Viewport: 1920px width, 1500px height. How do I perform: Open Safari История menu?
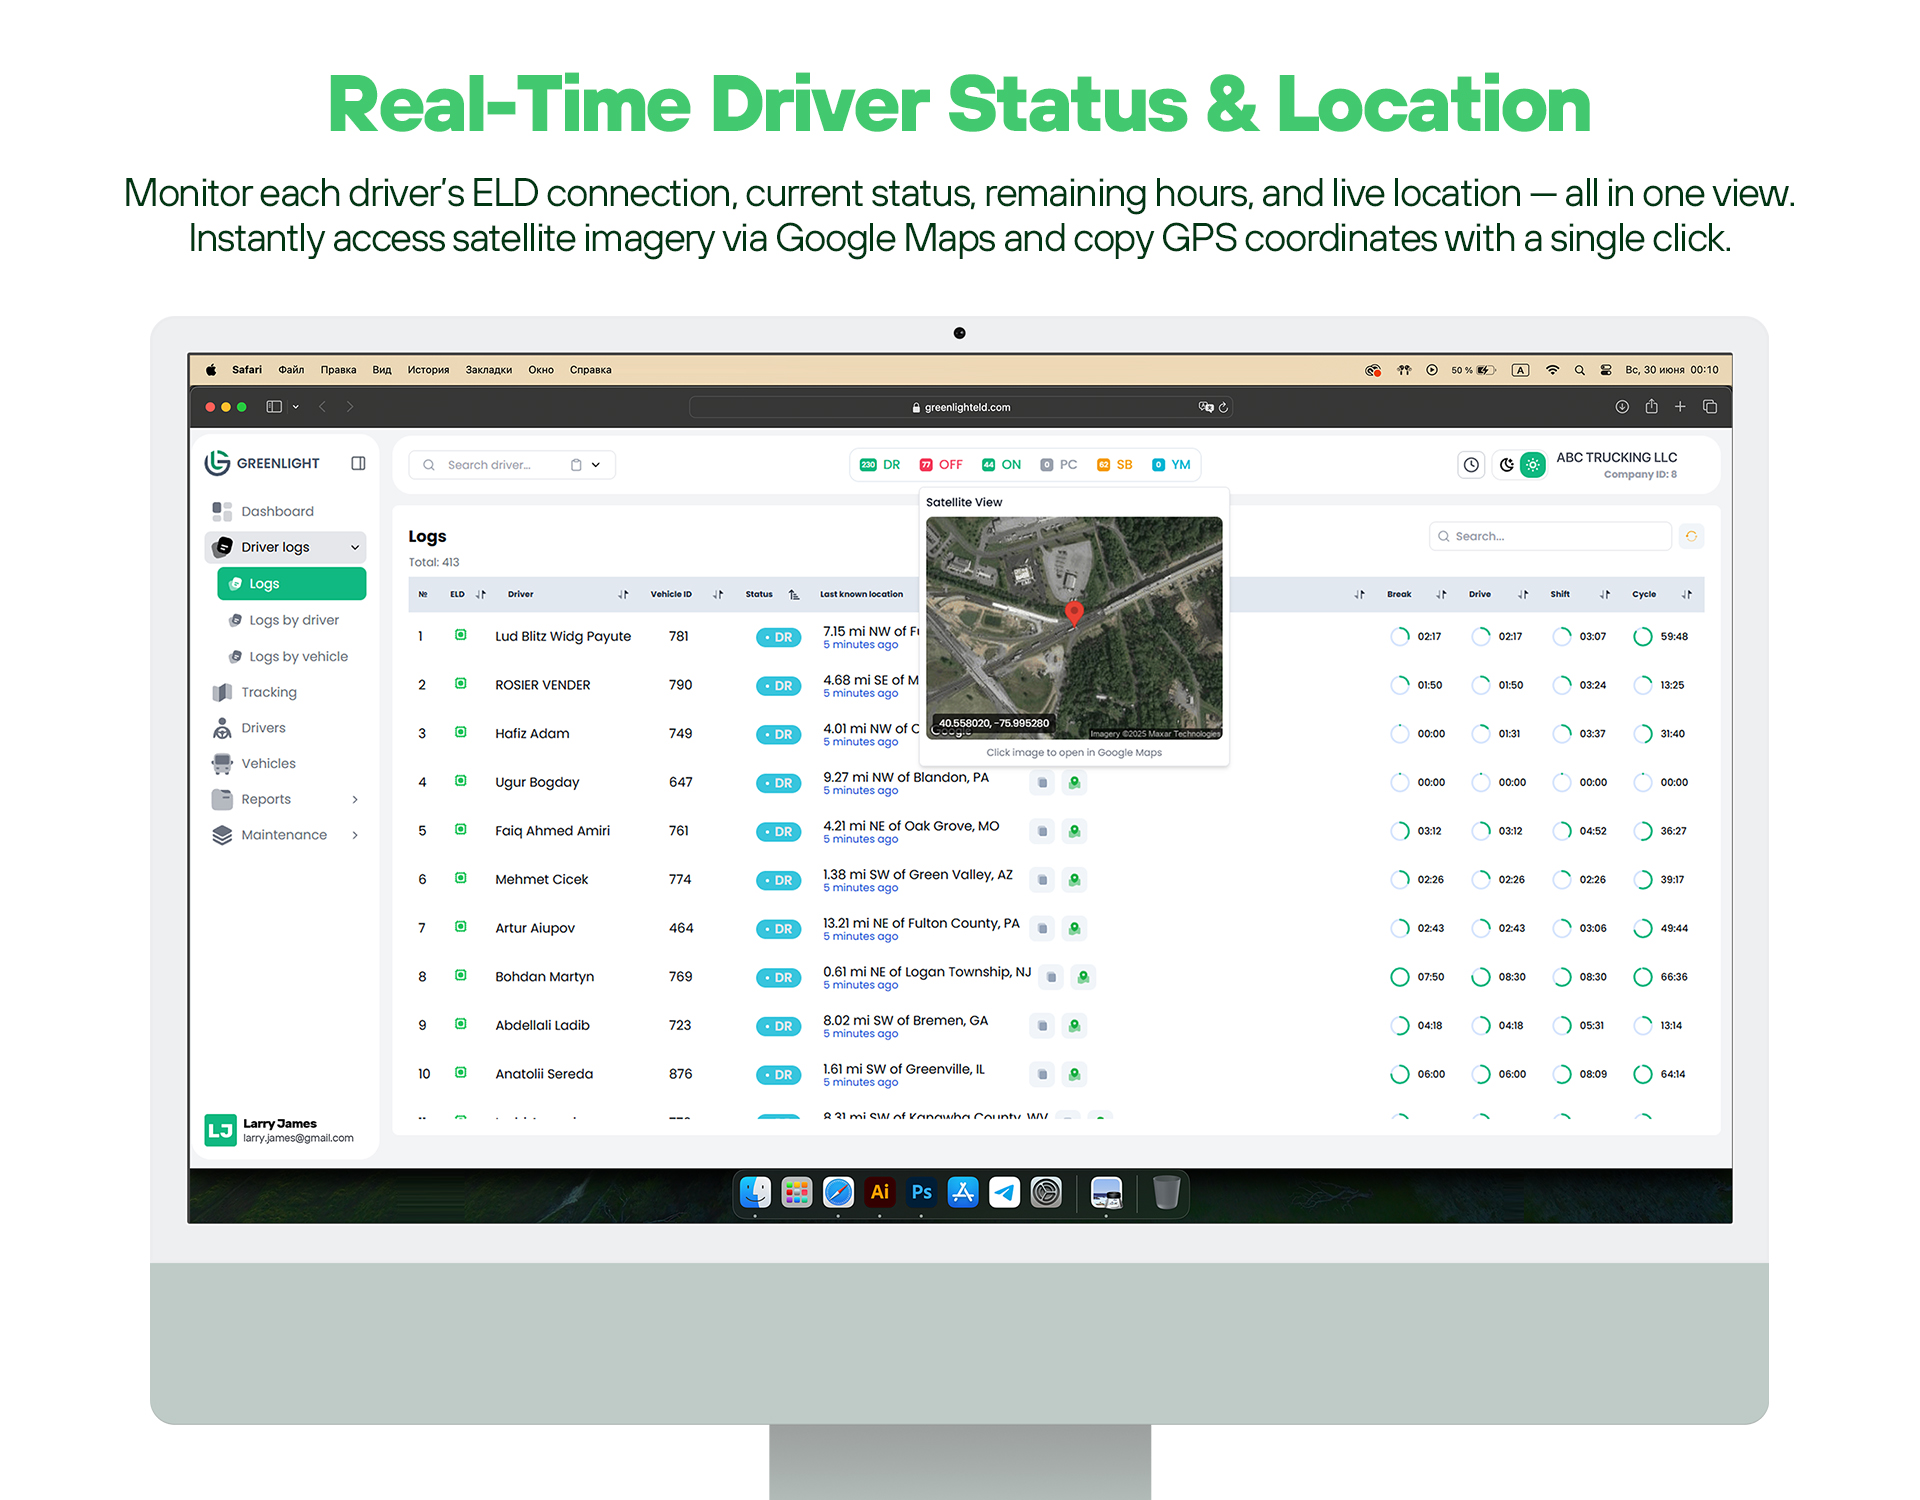(428, 370)
